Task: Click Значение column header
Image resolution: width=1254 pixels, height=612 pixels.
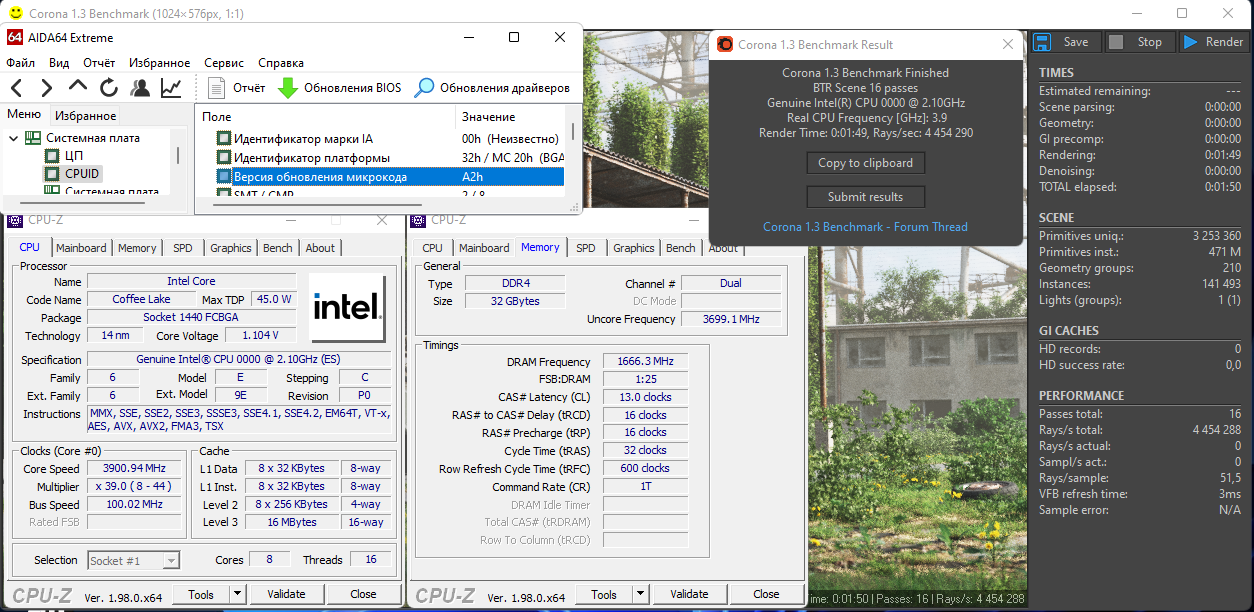Action: click(510, 117)
